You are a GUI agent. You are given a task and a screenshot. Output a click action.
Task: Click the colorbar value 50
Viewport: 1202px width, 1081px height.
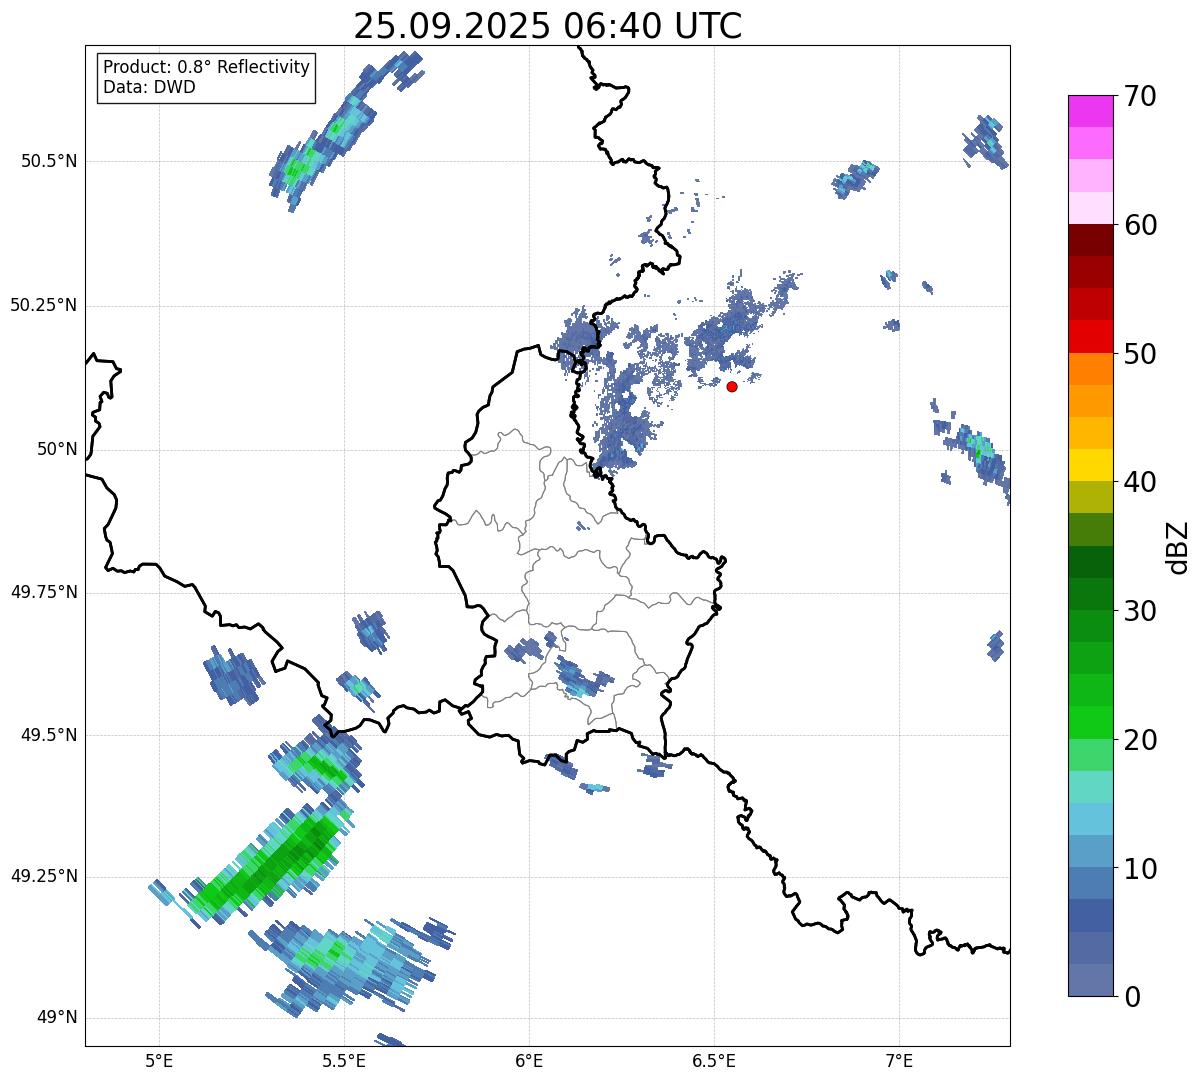click(1140, 354)
